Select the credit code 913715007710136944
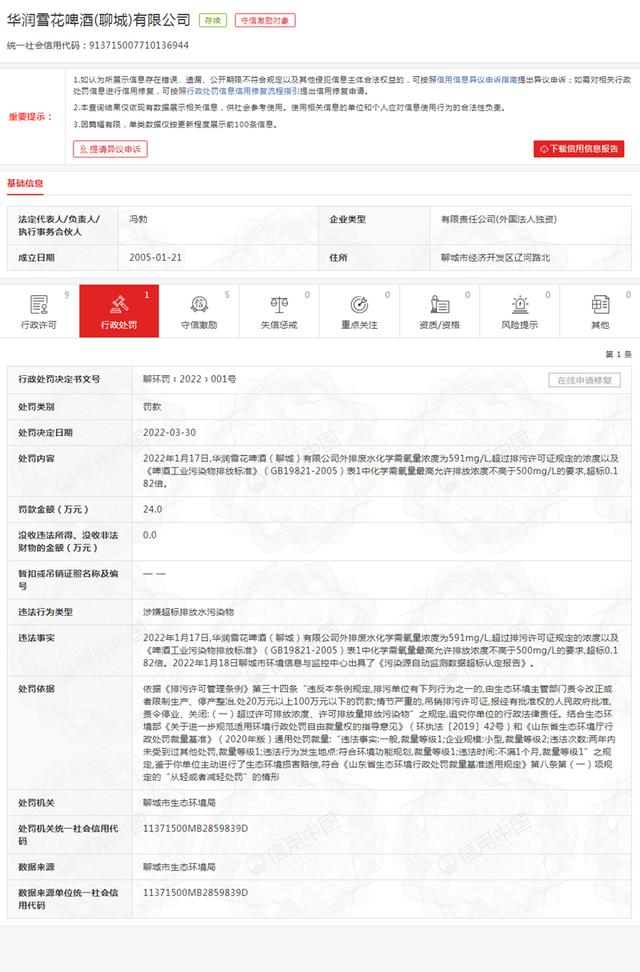The height and width of the screenshot is (972, 640). click(139, 45)
